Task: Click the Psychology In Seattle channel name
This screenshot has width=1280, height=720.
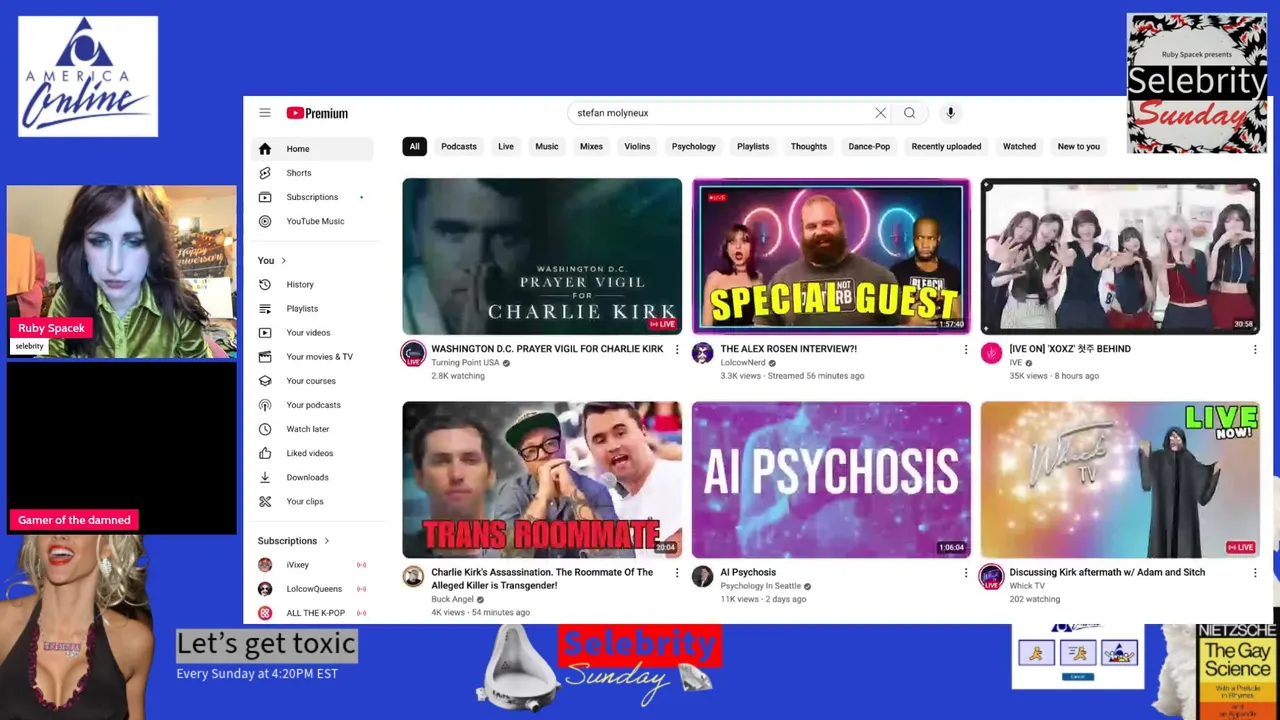Action: (x=761, y=586)
